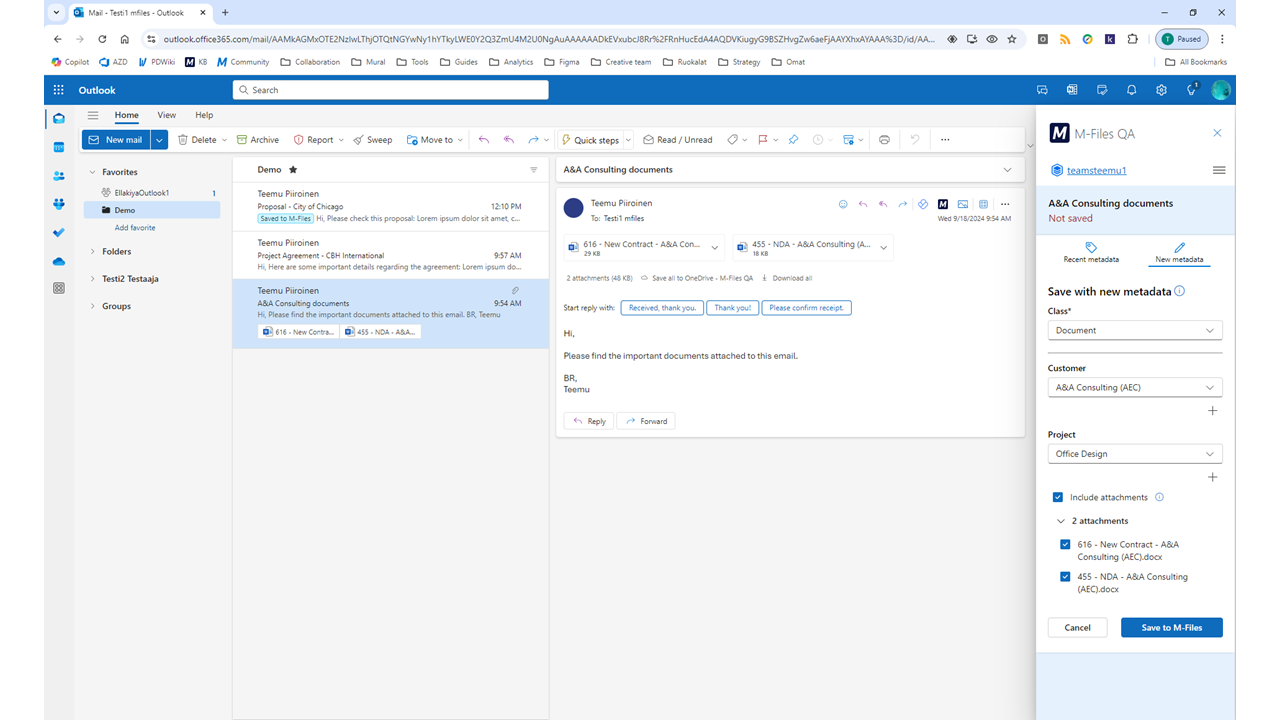Click the Sweep toolbar button

[373, 140]
